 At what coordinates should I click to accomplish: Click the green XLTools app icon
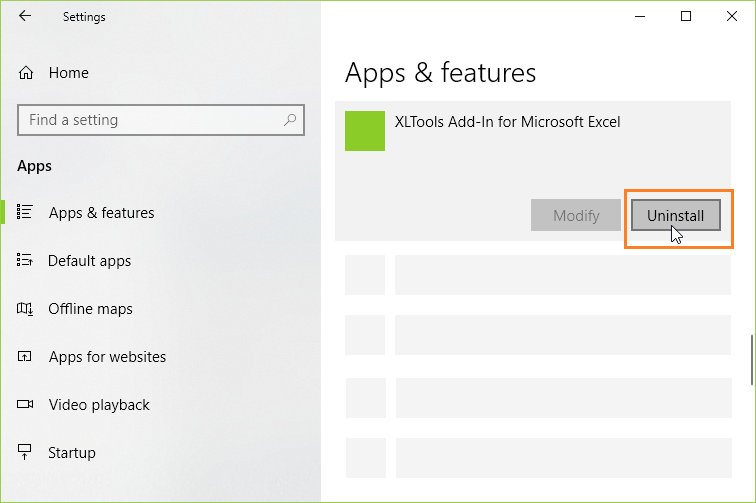coord(364,131)
